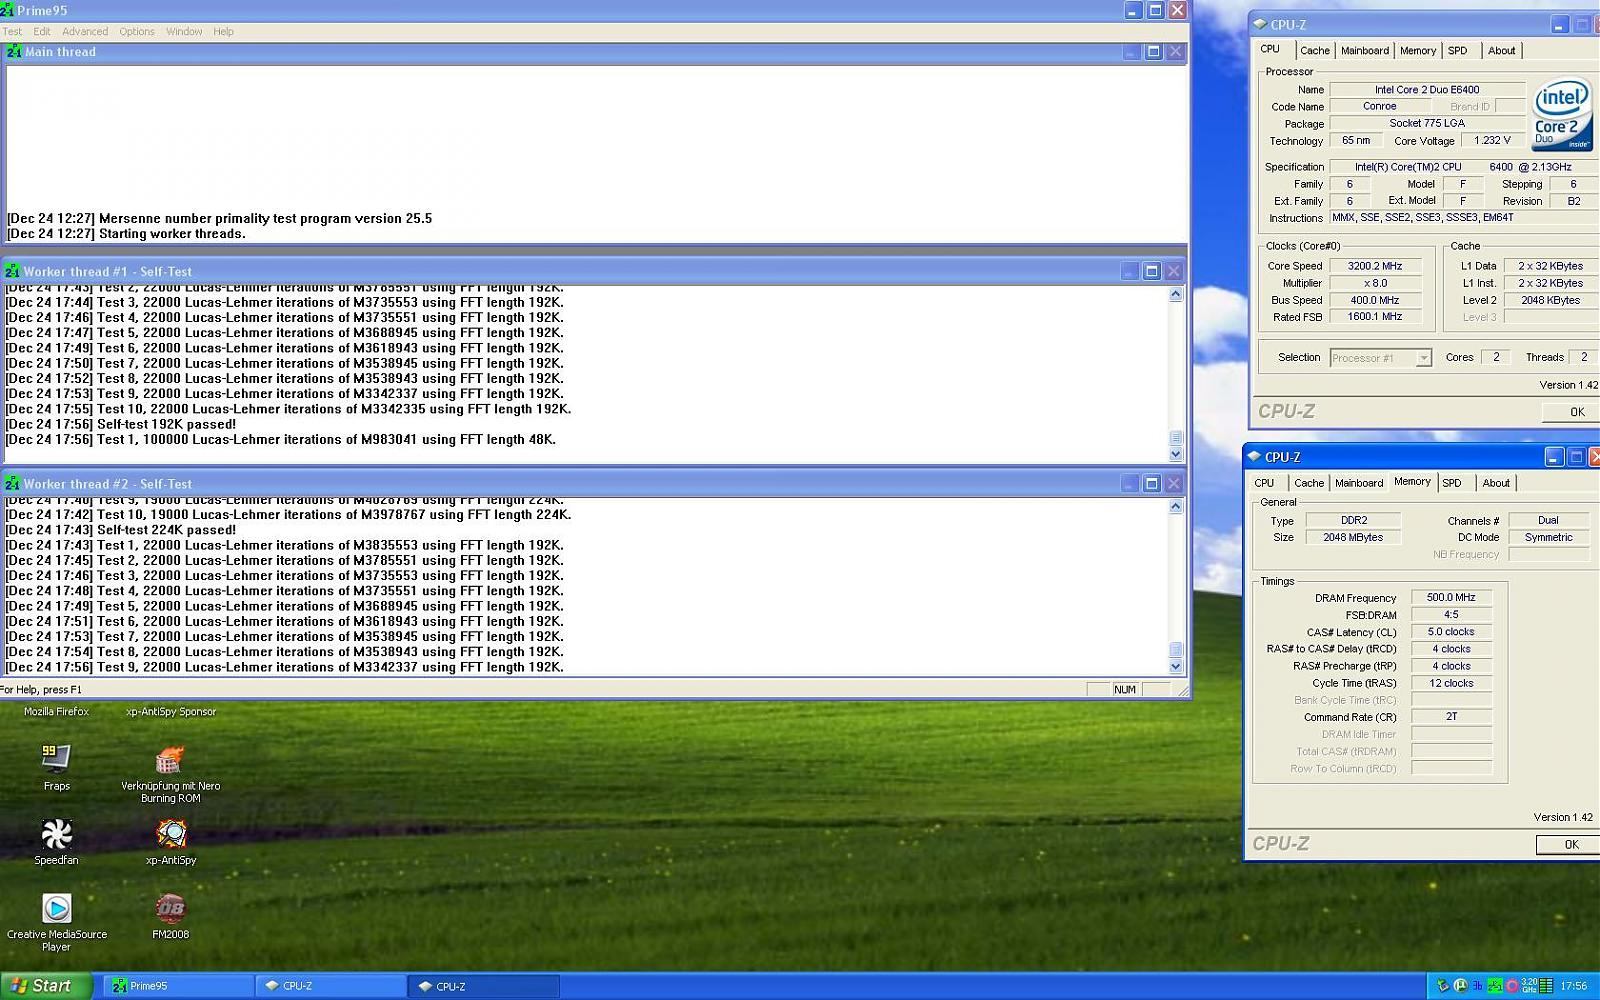Click the pink ring system tray icon
The width and height of the screenshot is (1600, 1000).
point(1512,986)
